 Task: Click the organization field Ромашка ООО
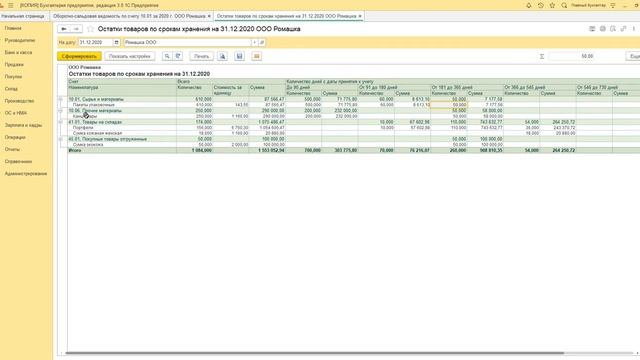tap(187, 42)
